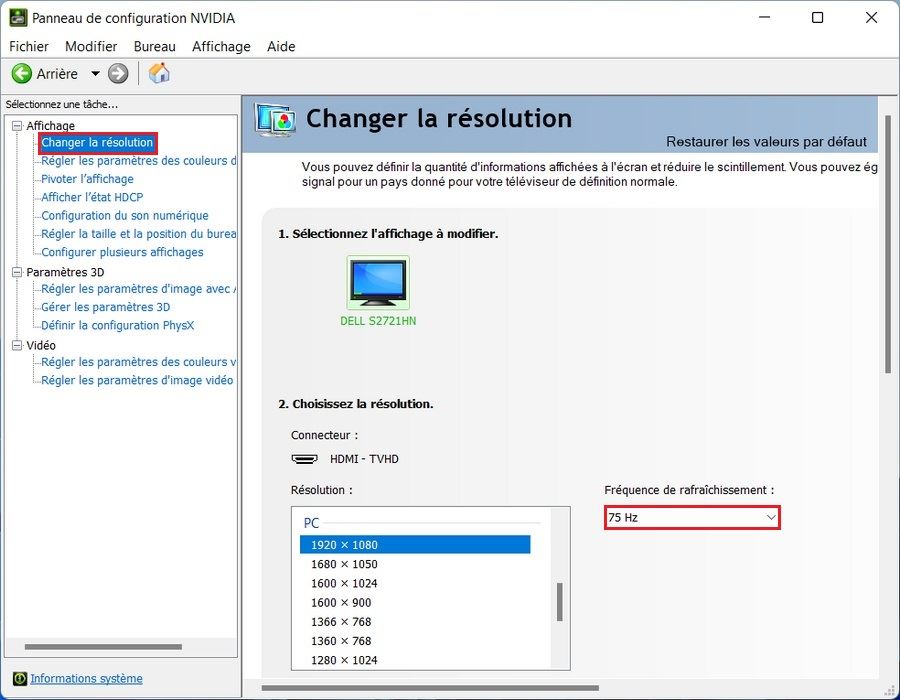
Task: Collapse the Vidéo tree section
Action: tap(17, 345)
